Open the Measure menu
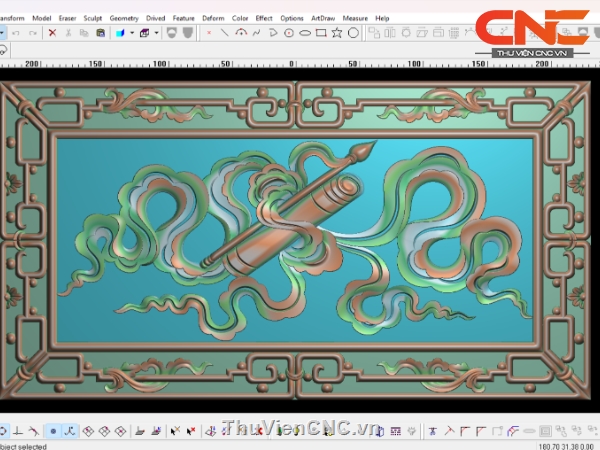600x450 pixels. [x=355, y=18]
